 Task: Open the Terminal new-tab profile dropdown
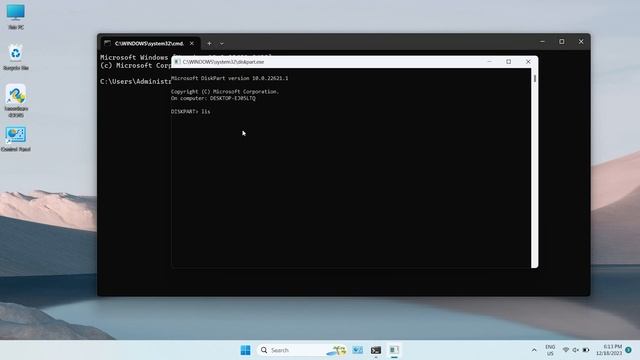tap(222, 43)
